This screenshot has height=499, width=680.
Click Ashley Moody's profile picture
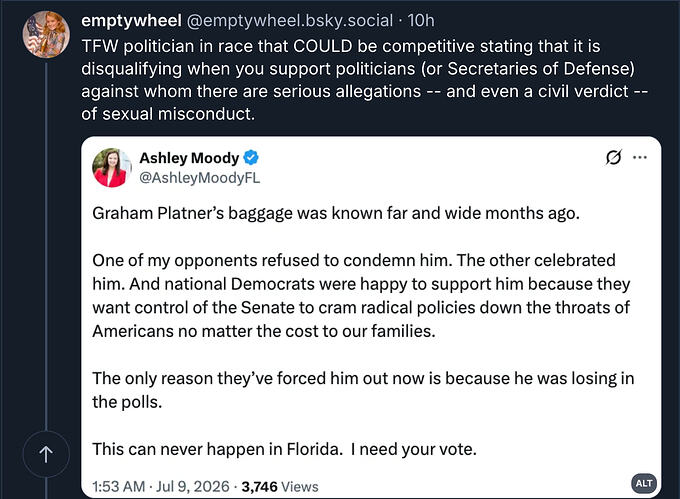pos(112,168)
